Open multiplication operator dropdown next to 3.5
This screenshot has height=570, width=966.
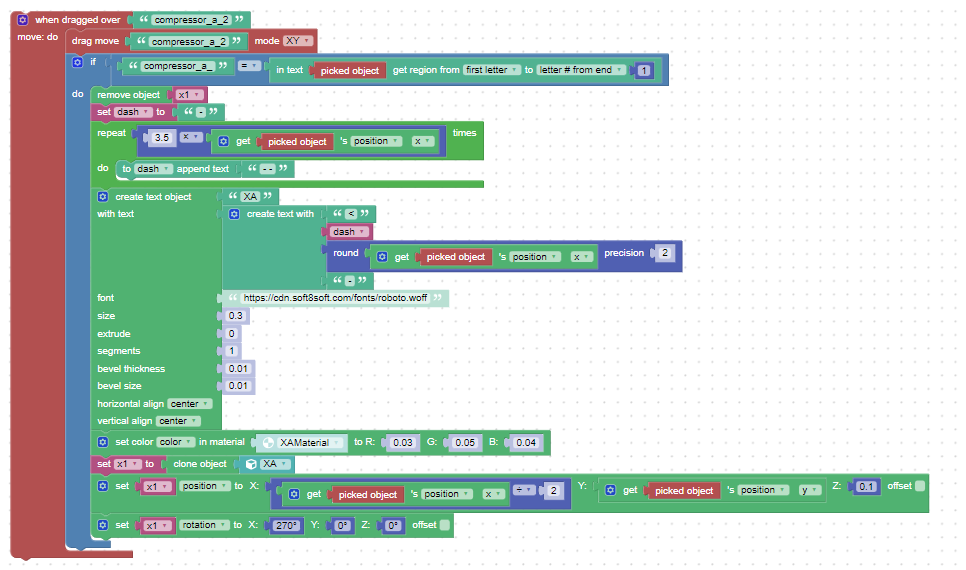[190, 137]
